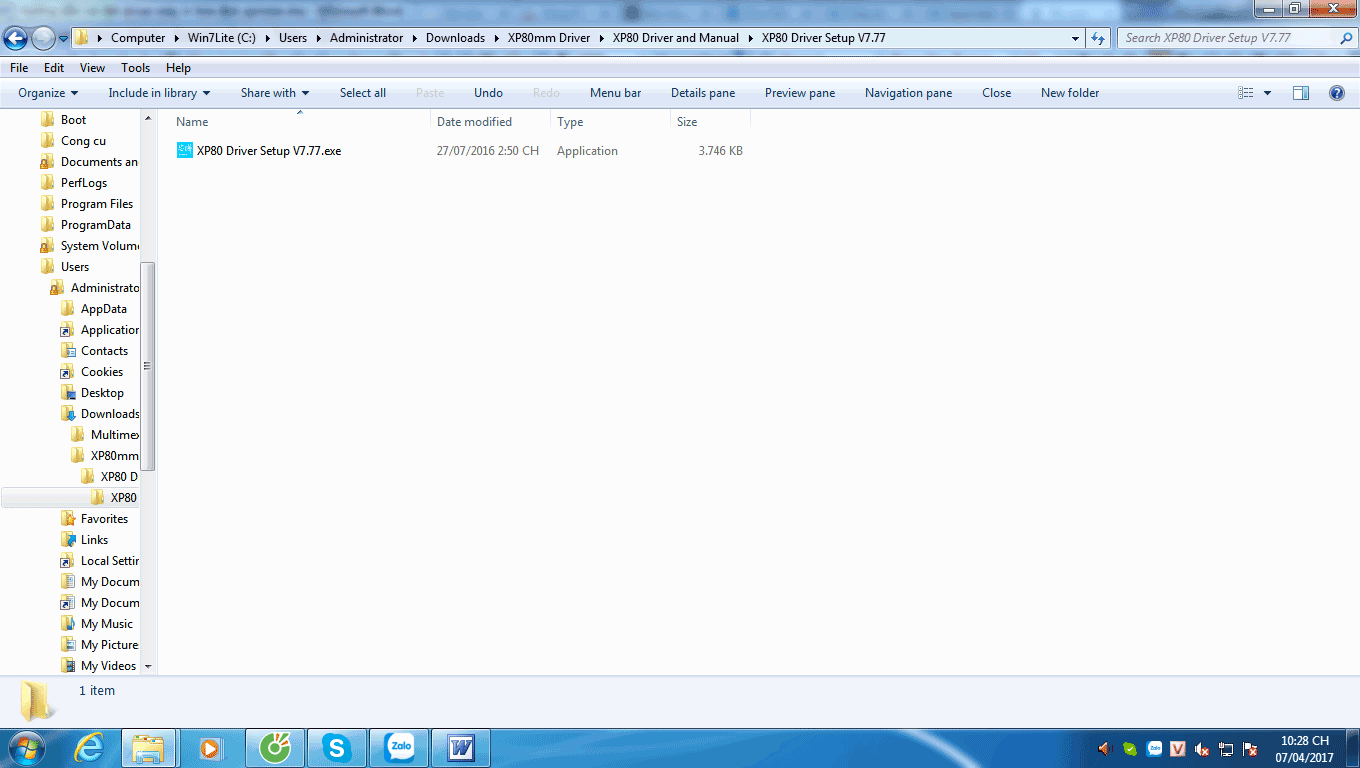Click the volume speaker tray icon
This screenshot has height=768, width=1360.
point(1104,748)
